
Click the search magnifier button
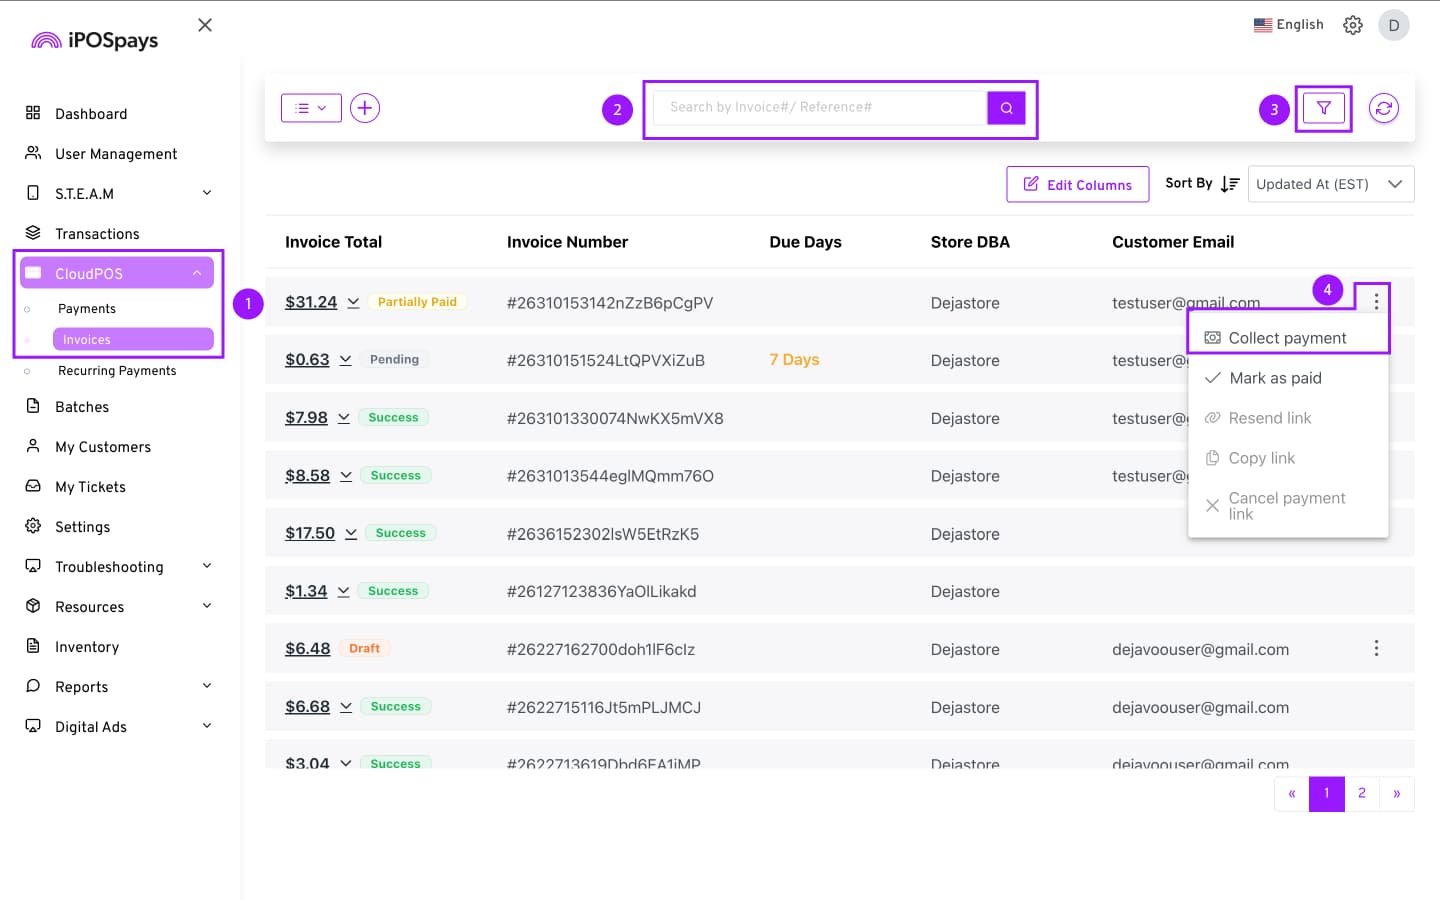[x=1006, y=108]
